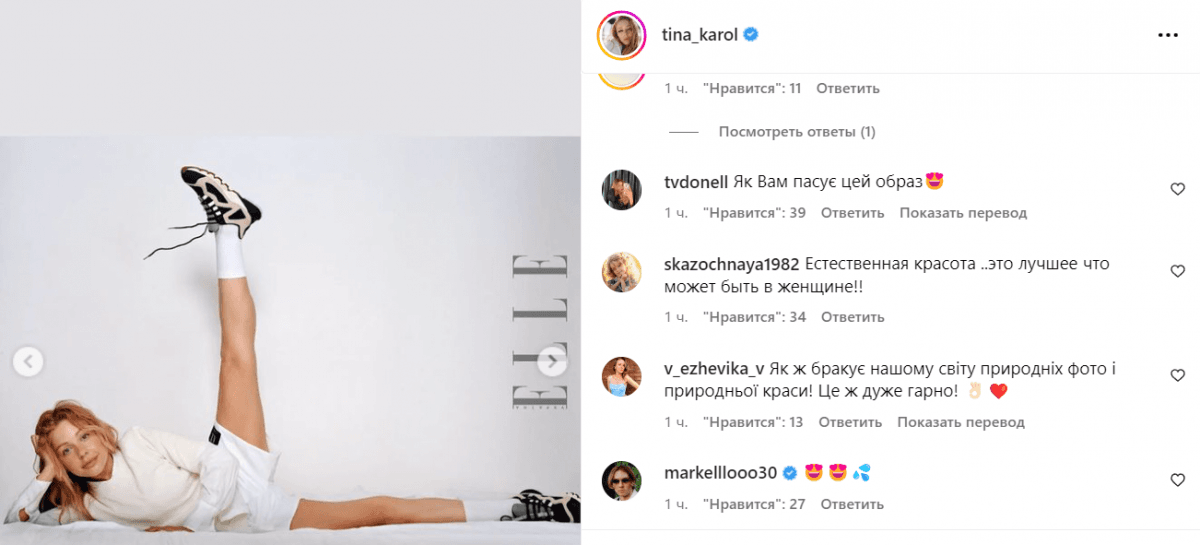1200x545 pixels.
Task: Open v_ezhevika_v's profile avatar
Action: [621, 377]
